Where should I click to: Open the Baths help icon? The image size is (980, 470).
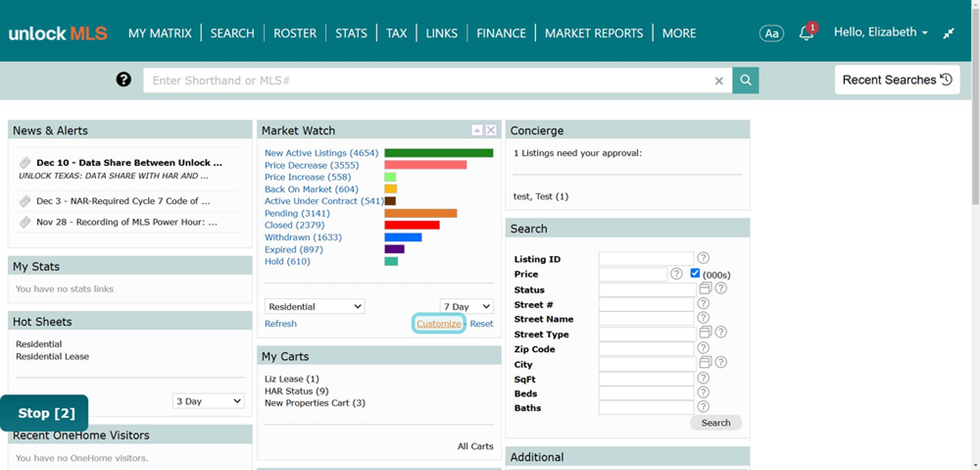pyautogui.click(x=703, y=406)
